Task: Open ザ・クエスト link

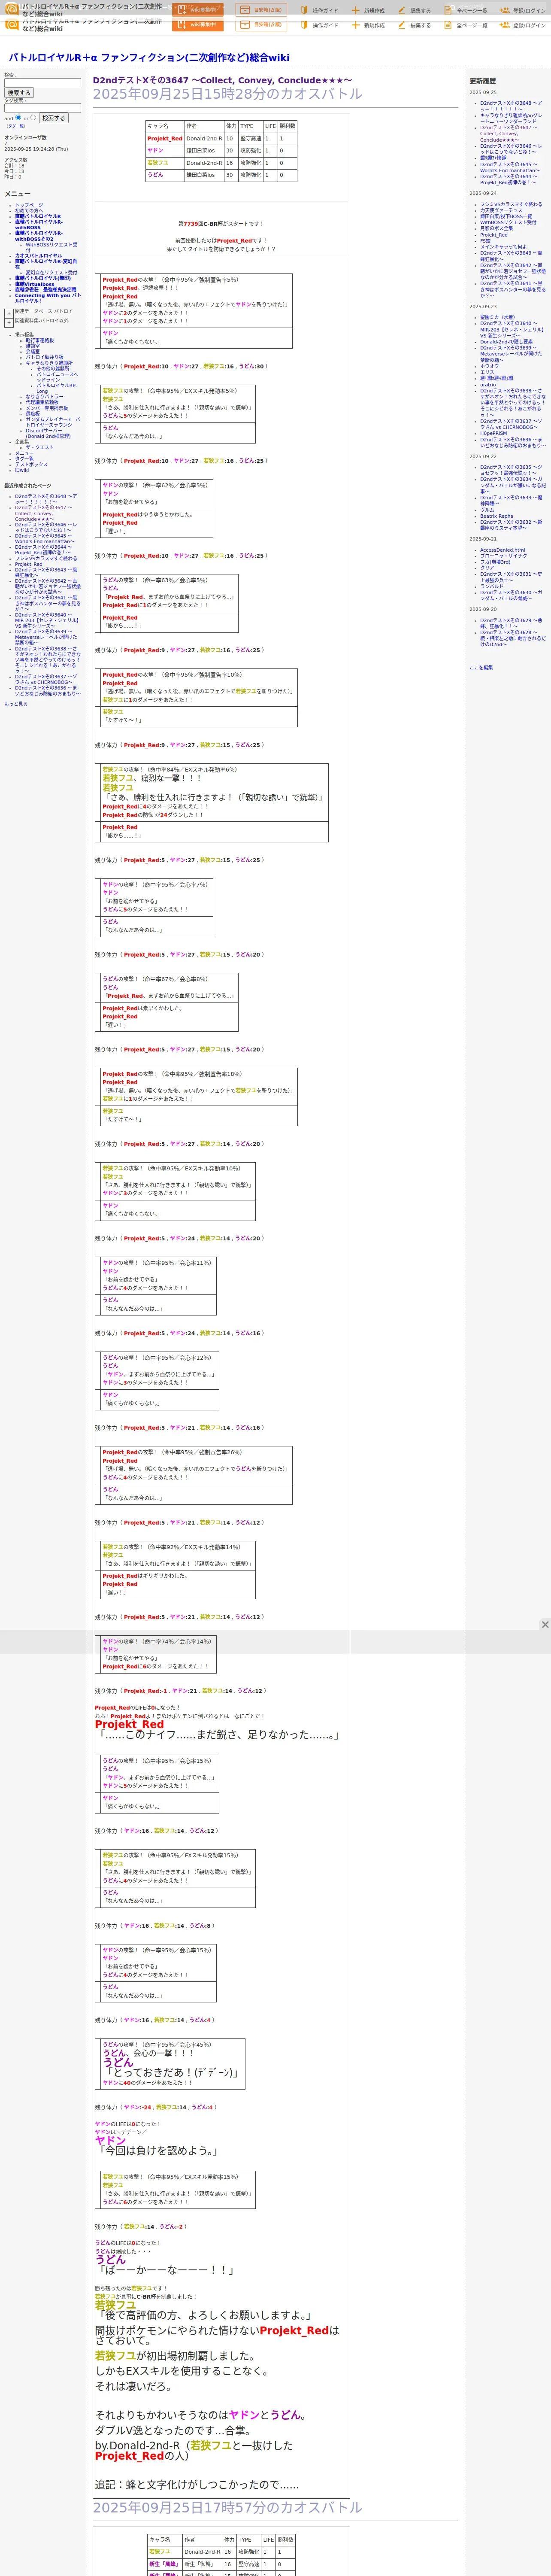Action: pyautogui.click(x=40, y=448)
